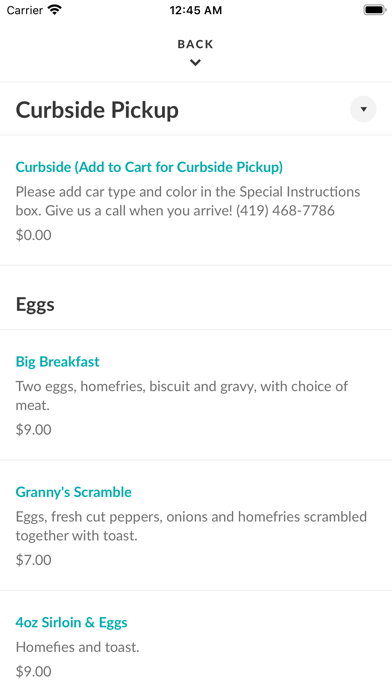Screen dimensions: 392x696
Task: Tap the BACK label at top
Action: click(195, 44)
